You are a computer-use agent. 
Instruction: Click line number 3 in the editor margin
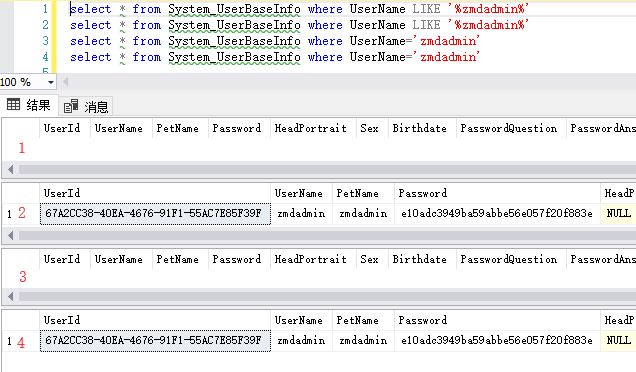click(45, 41)
